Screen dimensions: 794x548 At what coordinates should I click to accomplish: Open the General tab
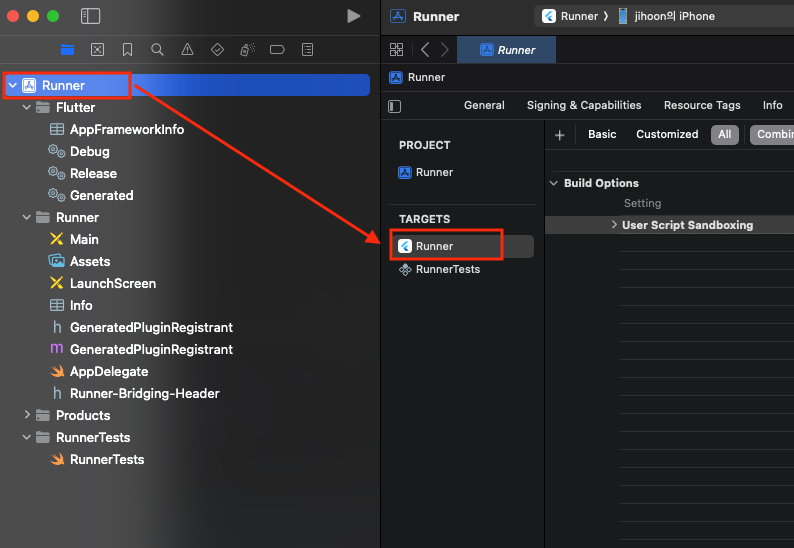coord(484,105)
